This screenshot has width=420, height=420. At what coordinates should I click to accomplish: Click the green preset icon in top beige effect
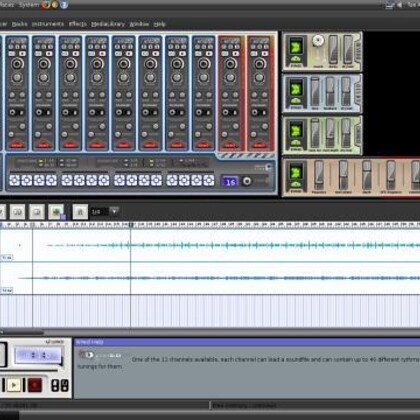pyautogui.click(x=296, y=46)
